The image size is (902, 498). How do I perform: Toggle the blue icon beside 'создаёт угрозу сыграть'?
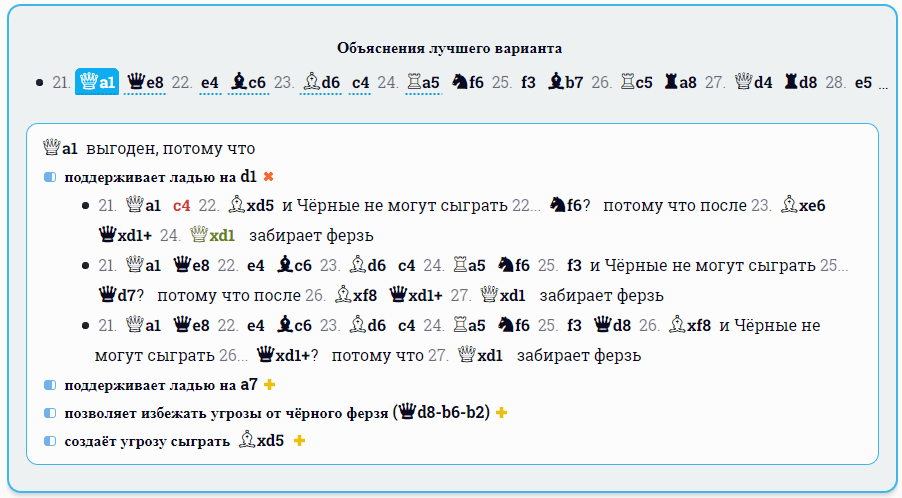[x=51, y=441]
